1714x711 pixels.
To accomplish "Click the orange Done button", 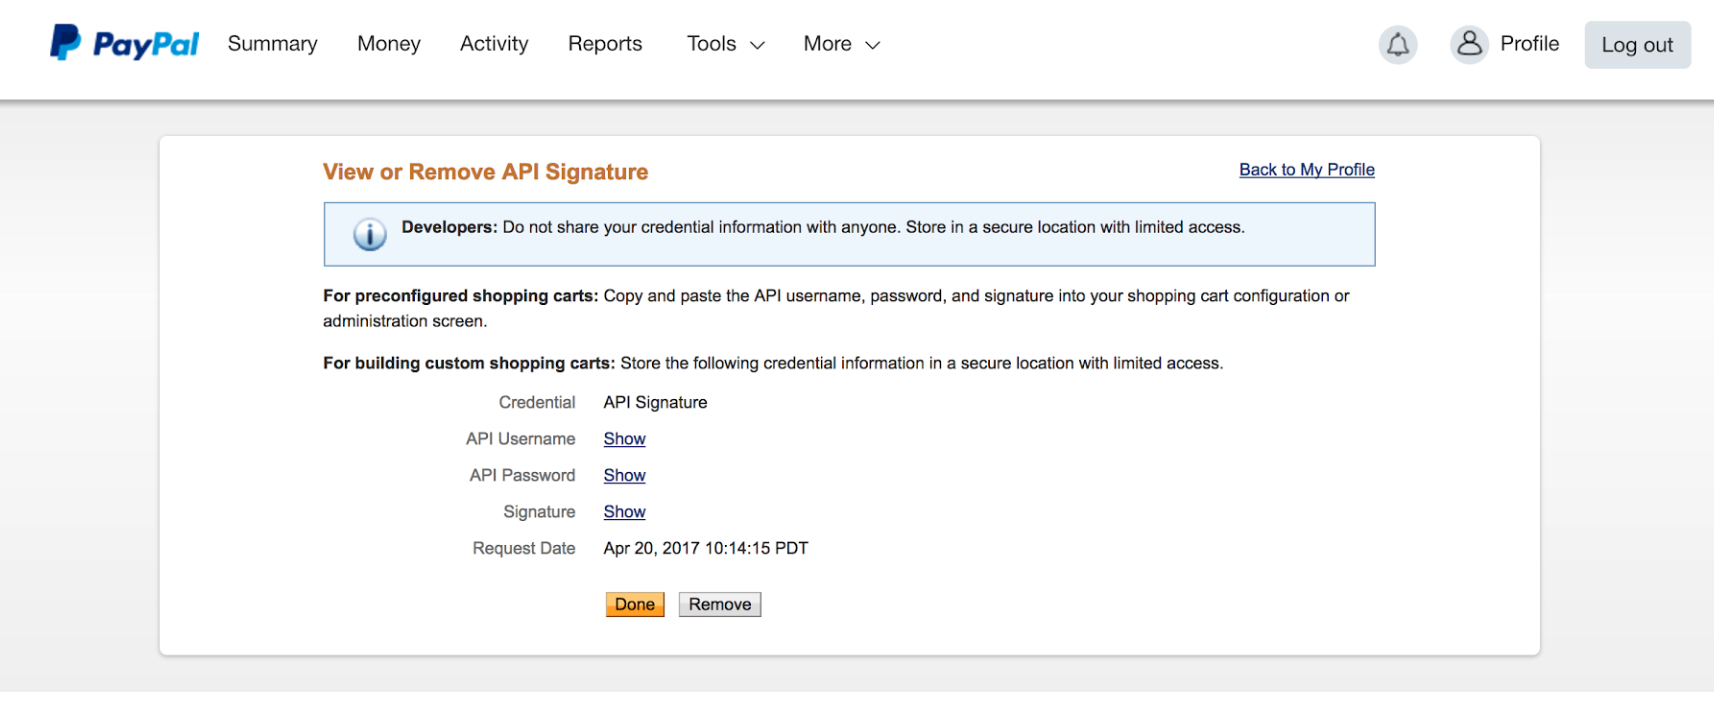I will tap(635, 604).
